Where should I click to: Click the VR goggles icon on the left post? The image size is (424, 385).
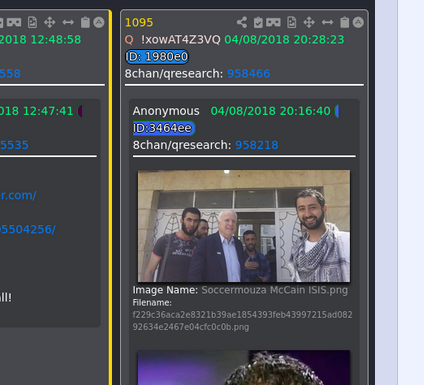point(14,22)
